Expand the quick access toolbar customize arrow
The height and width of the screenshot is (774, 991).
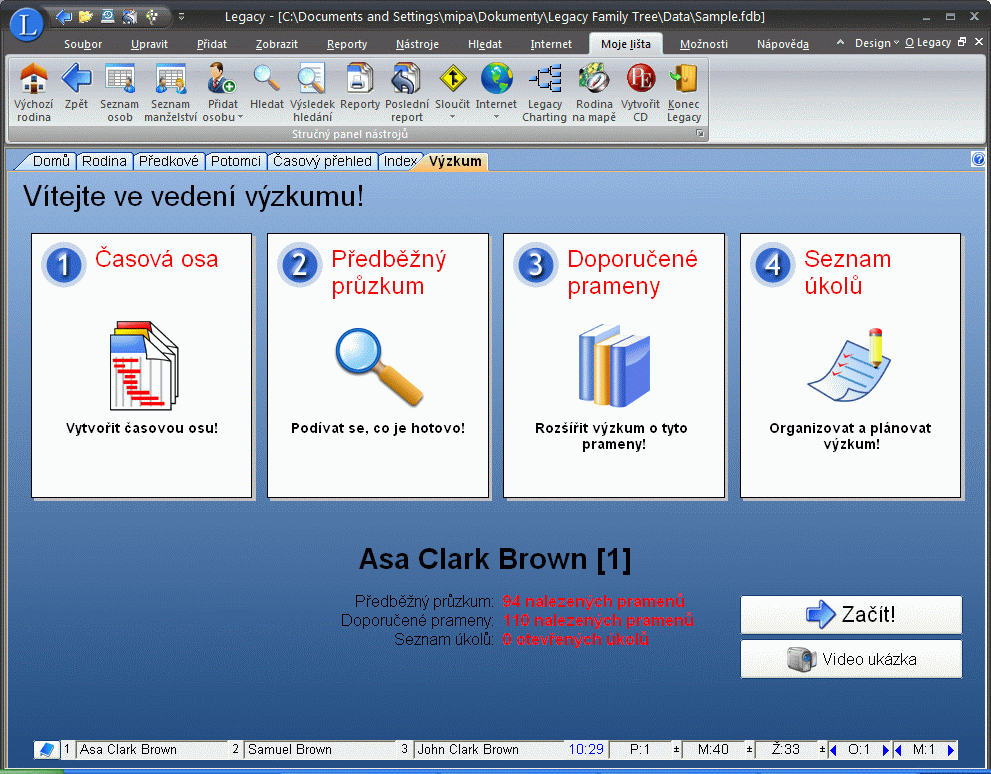tap(181, 17)
